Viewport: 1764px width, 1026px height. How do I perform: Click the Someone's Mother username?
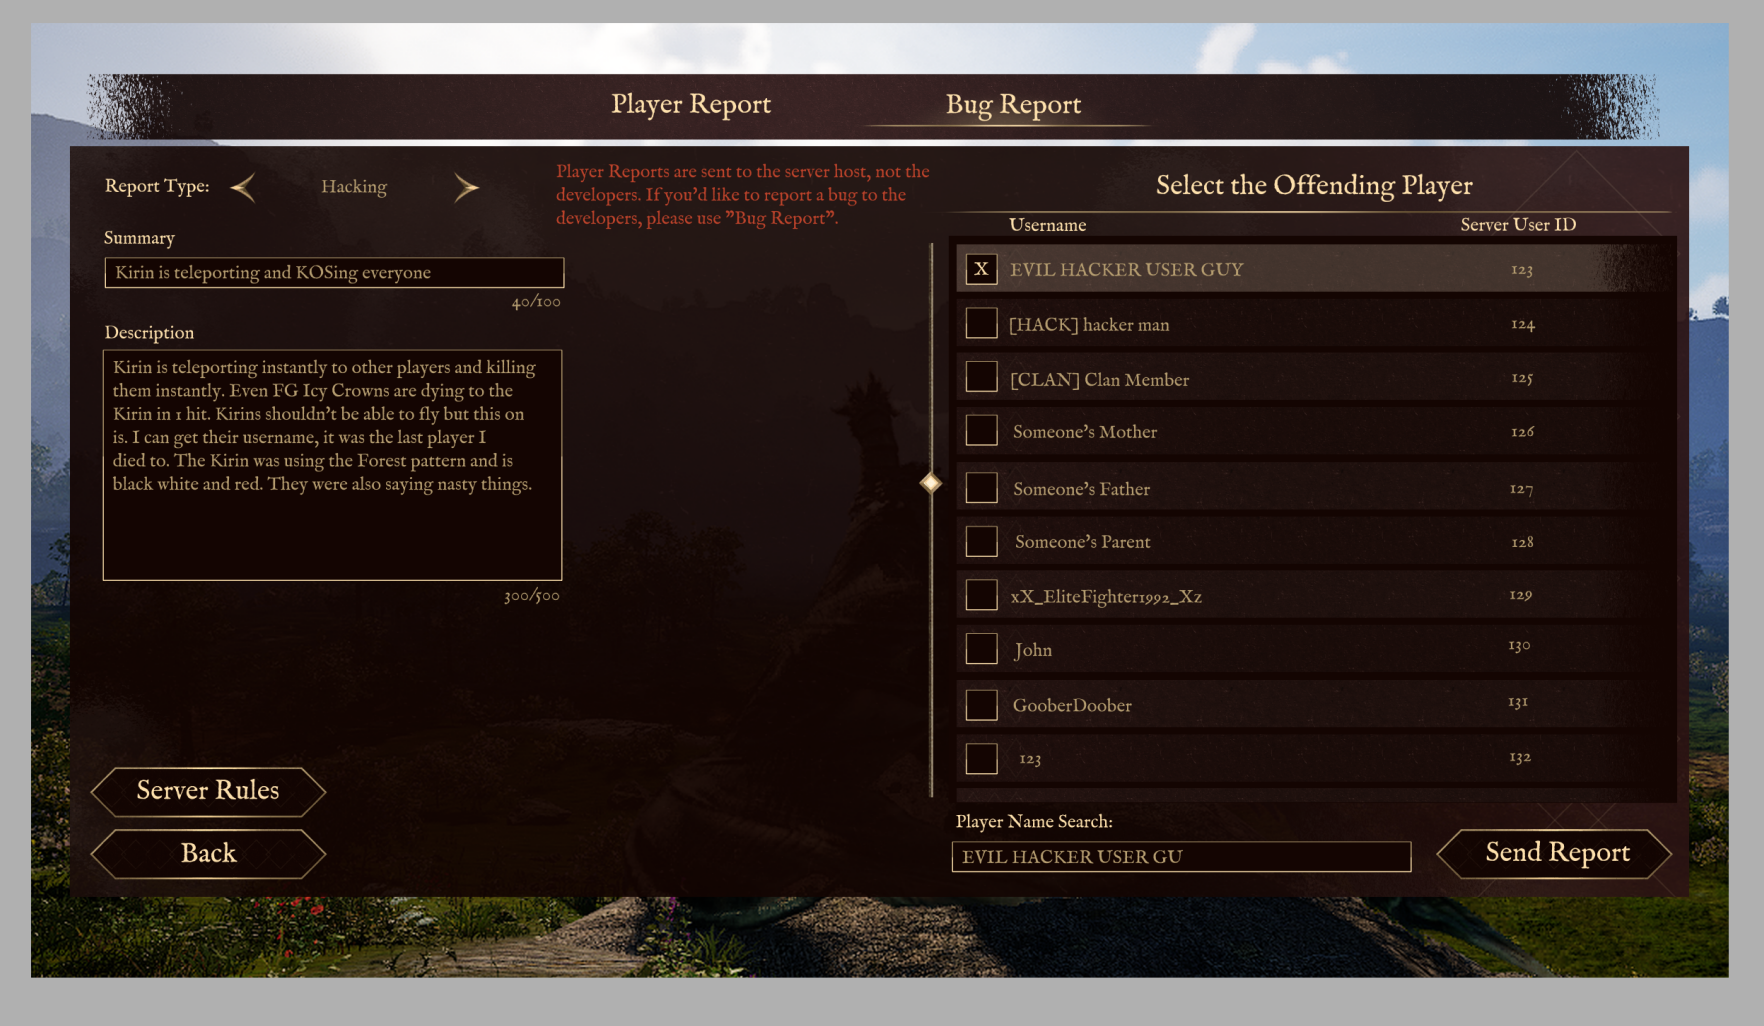[x=1085, y=432]
